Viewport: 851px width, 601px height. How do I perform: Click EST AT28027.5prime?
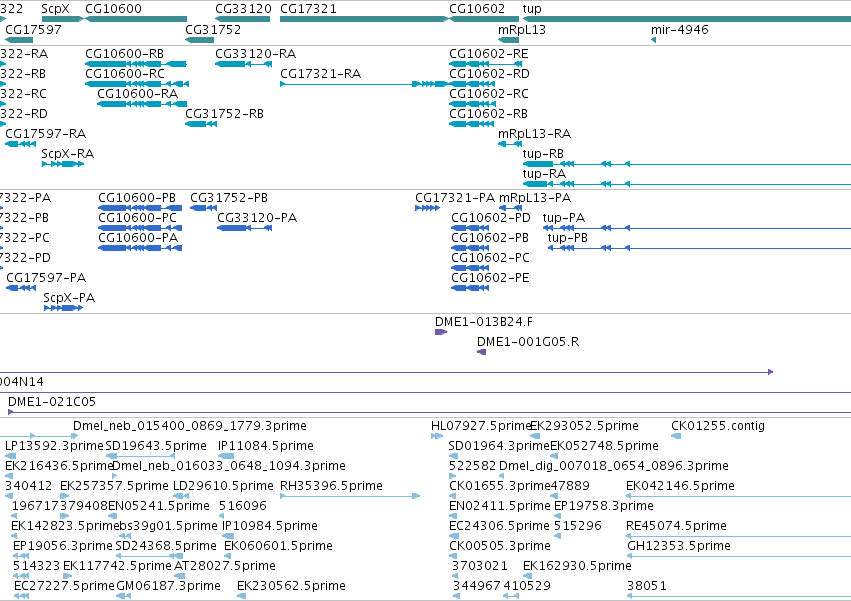pos(225,566)
